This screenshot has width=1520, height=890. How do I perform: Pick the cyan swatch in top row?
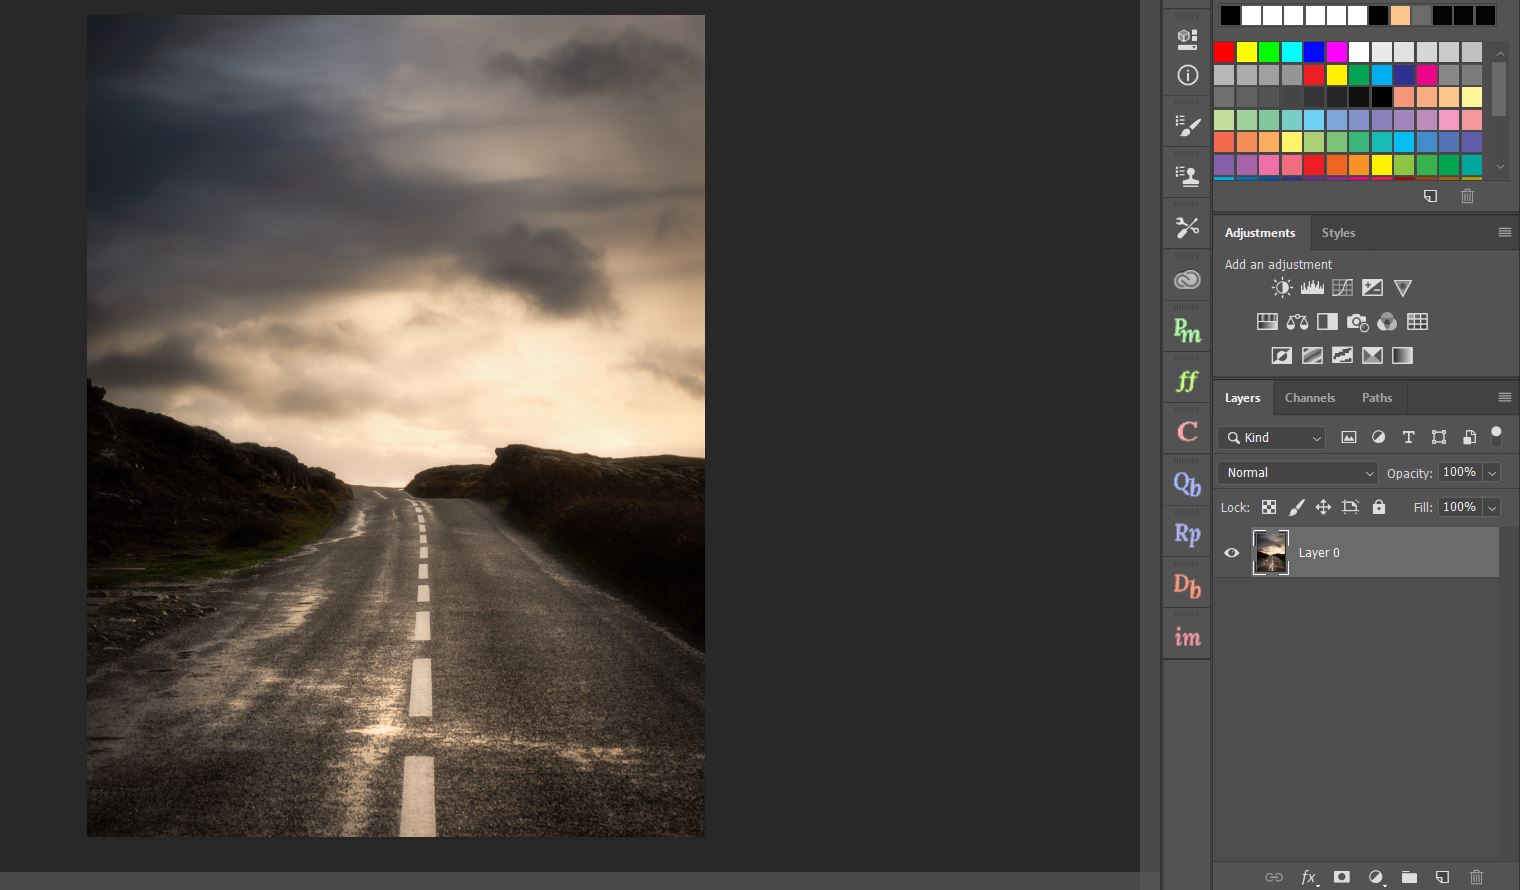[x=1292, y=52]
